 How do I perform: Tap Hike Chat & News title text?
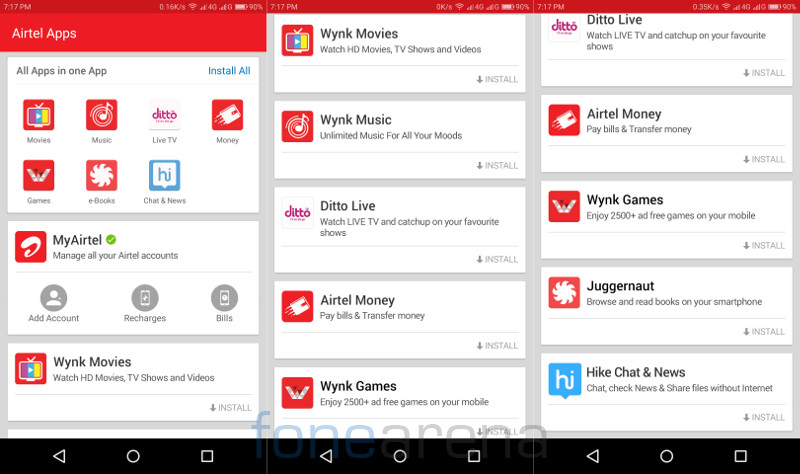point(636,372)
